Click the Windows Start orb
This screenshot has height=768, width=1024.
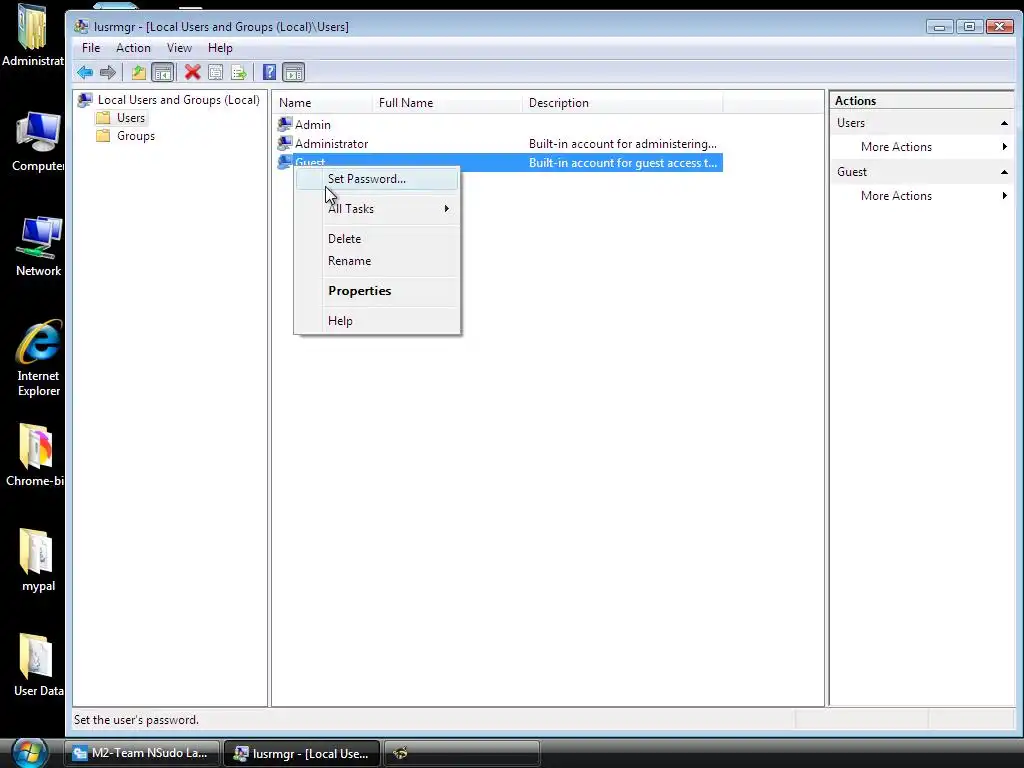29,752
